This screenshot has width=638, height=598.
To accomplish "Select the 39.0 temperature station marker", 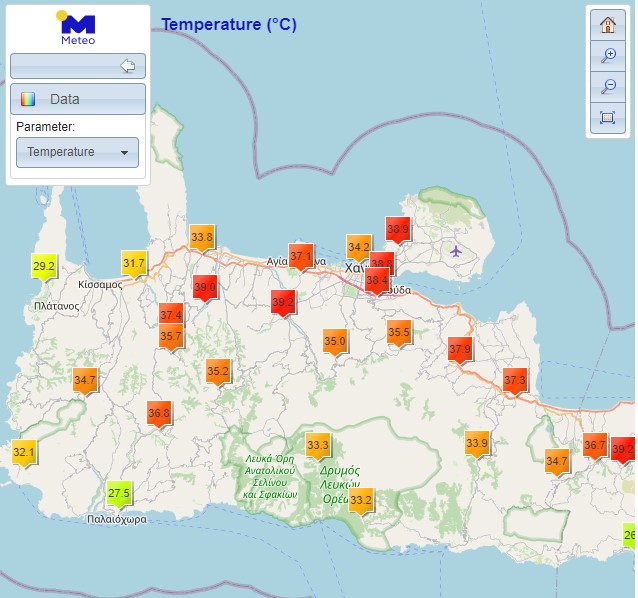I will click(x=205, y=288).
